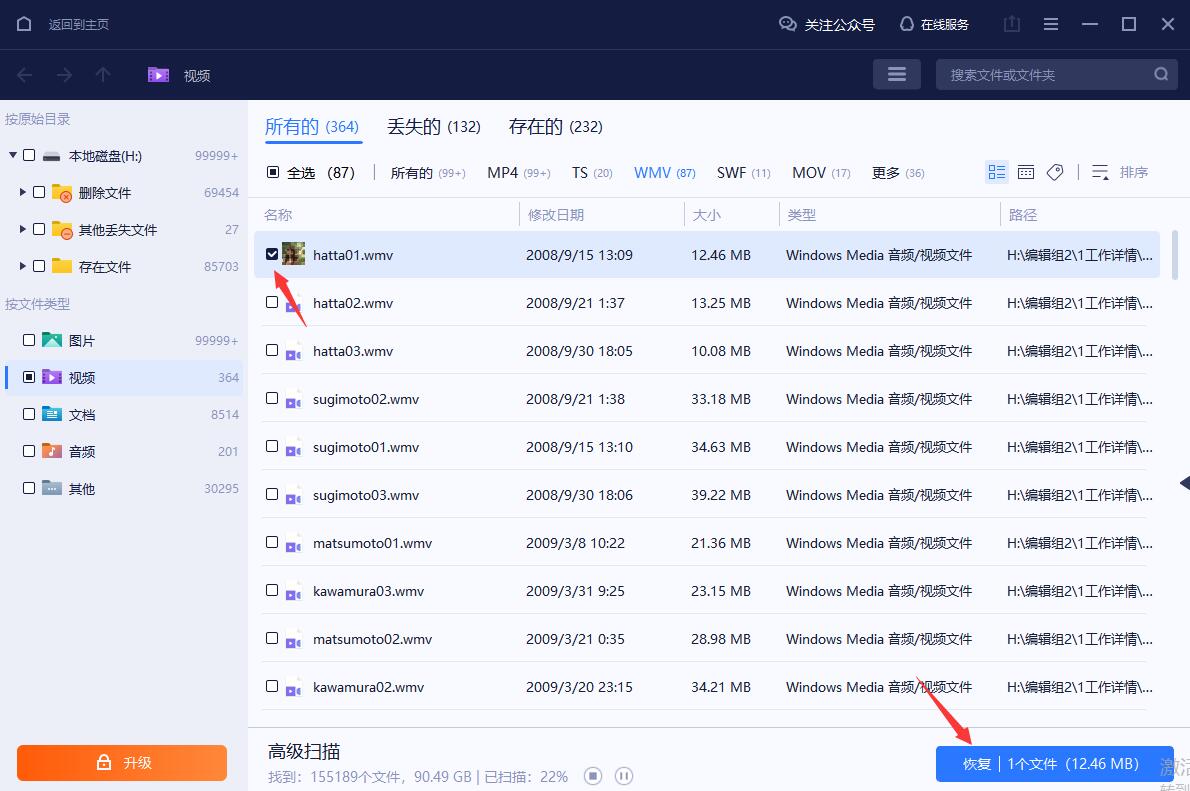Open the filter icon beside search box
Viewport: 1190px width, 791px height.
pyautogui.click(x=896, y=73)
